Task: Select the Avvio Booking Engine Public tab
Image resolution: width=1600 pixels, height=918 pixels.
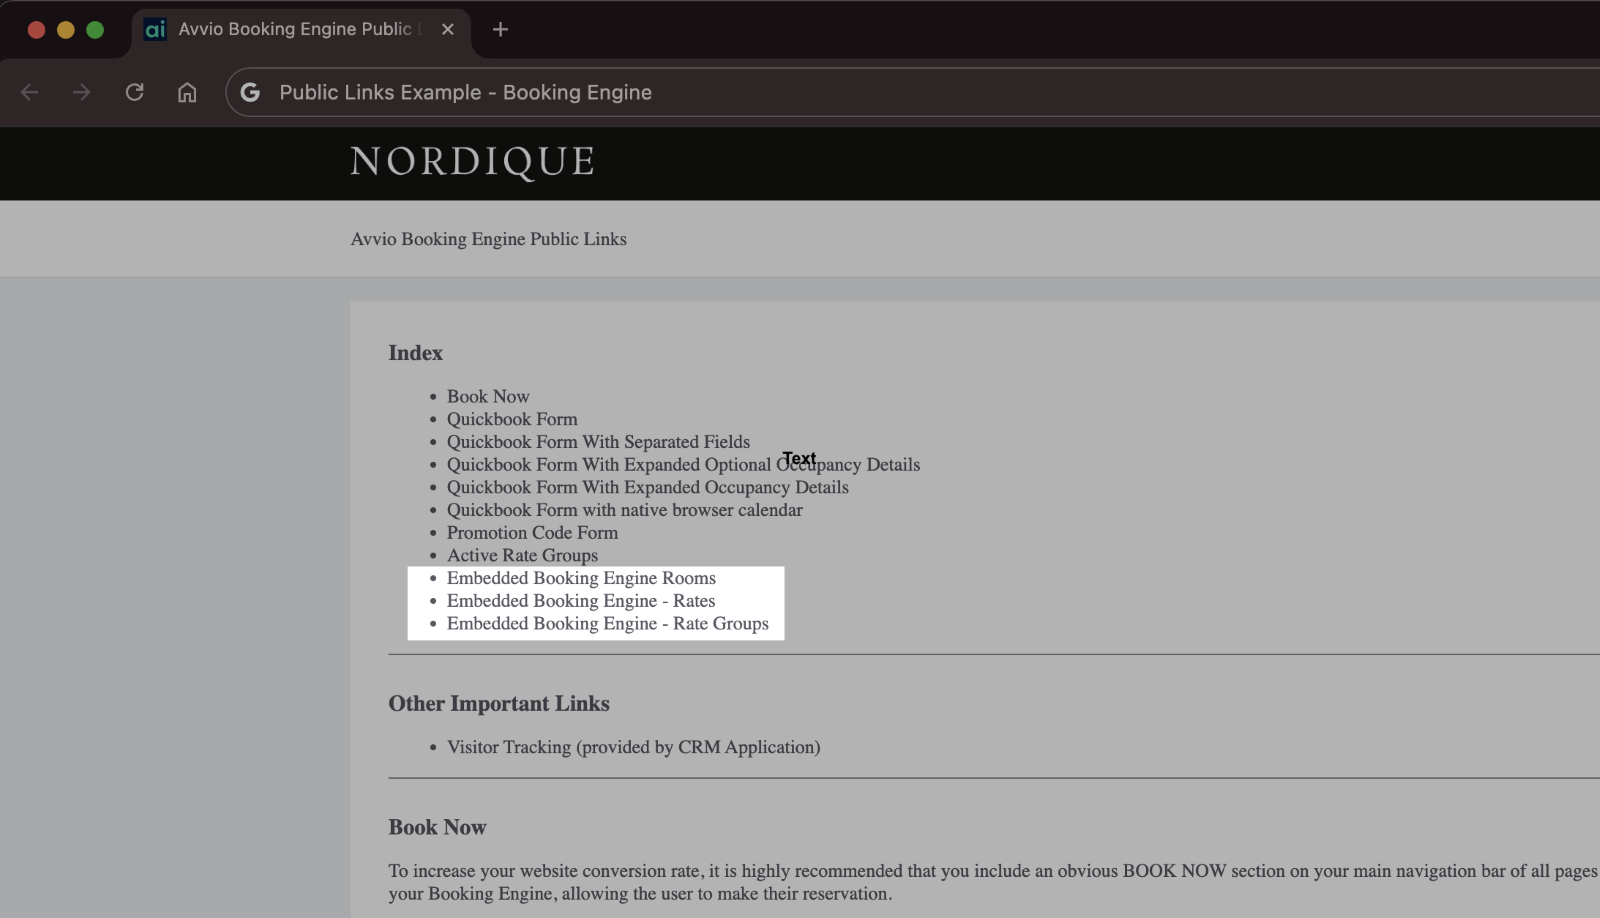Action: (300, 29)
